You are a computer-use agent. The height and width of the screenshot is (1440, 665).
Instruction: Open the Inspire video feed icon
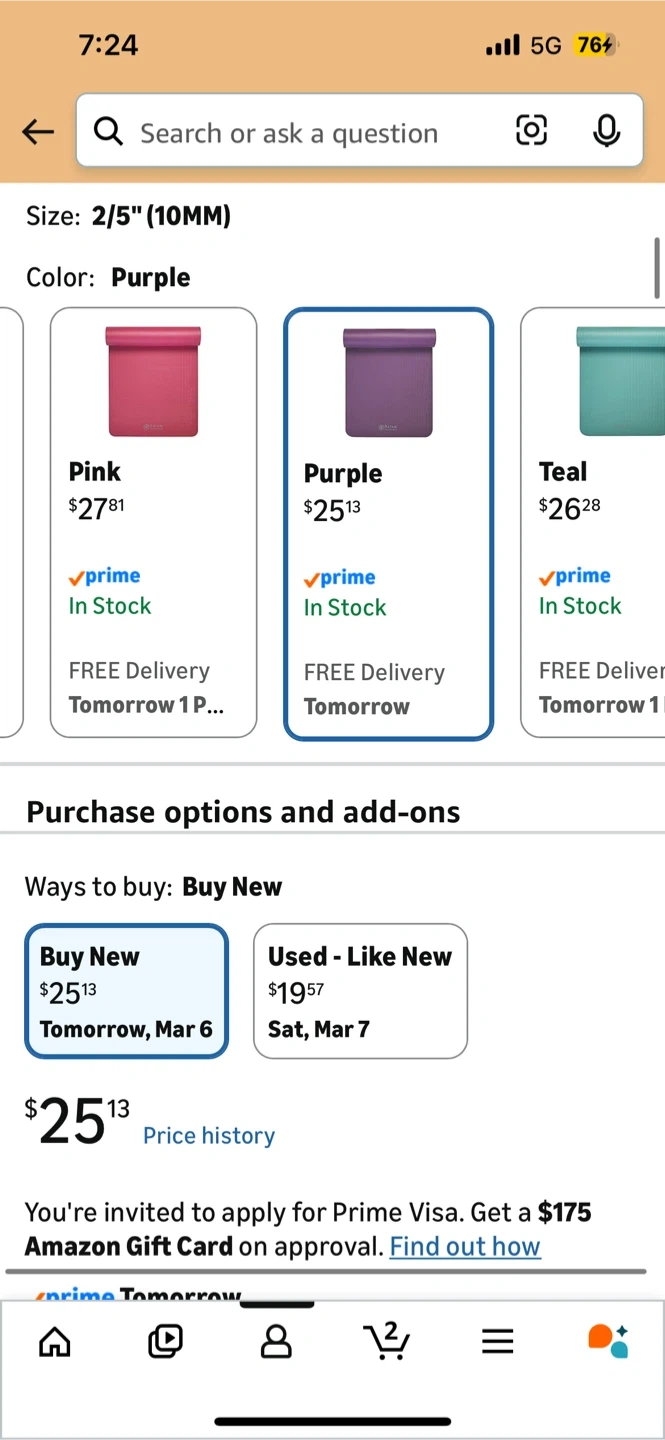(x=165, y=1341)
